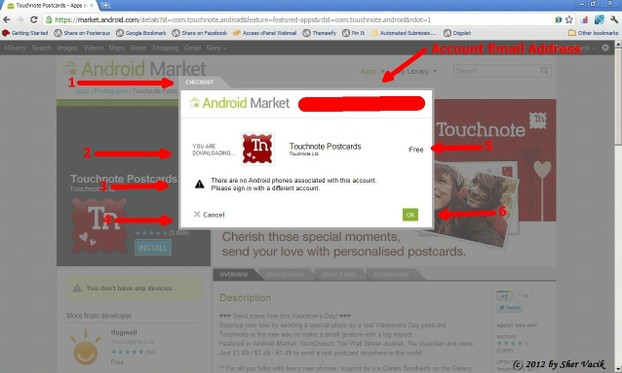Image resolution: width=622 pixels, height=373 pixels.
Task: Open Chrome wrench settings menu
Action: tap(614, 20)
